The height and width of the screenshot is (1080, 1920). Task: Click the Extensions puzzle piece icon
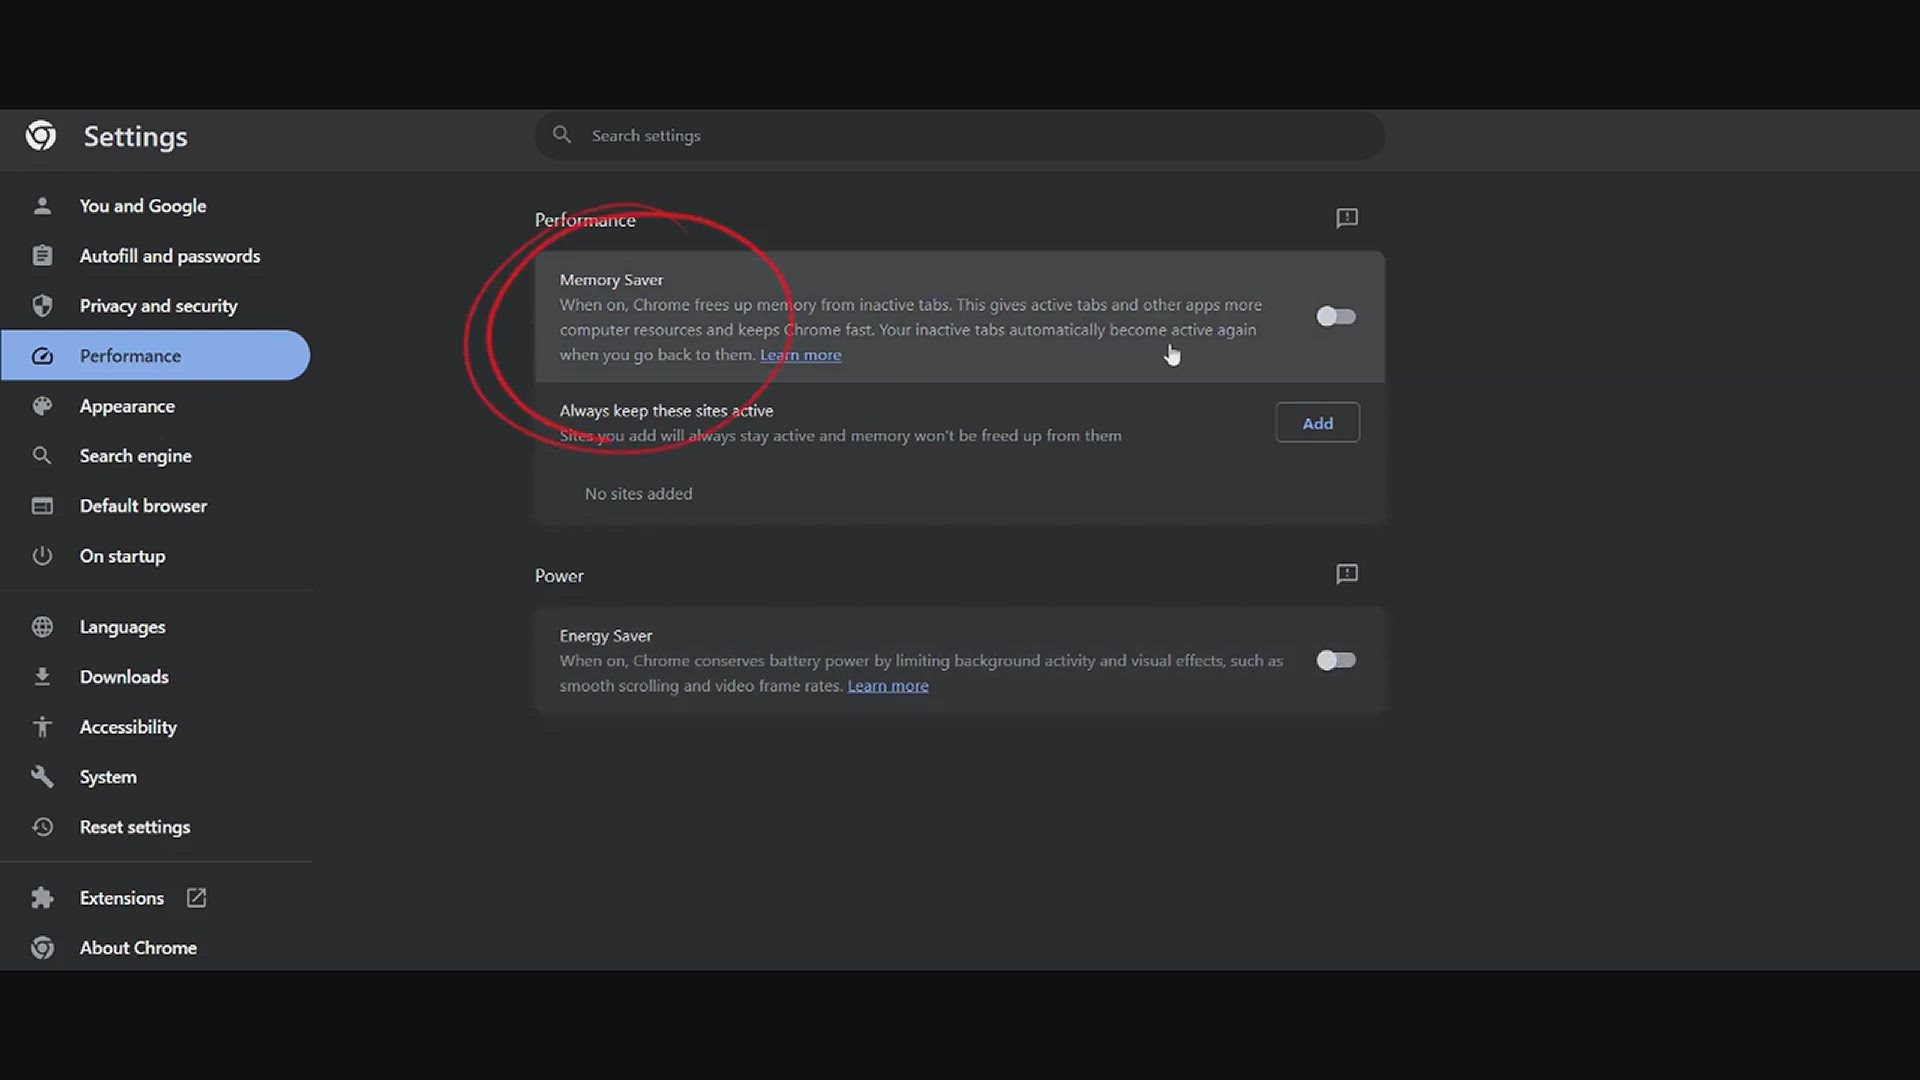(x=42, y=898)
